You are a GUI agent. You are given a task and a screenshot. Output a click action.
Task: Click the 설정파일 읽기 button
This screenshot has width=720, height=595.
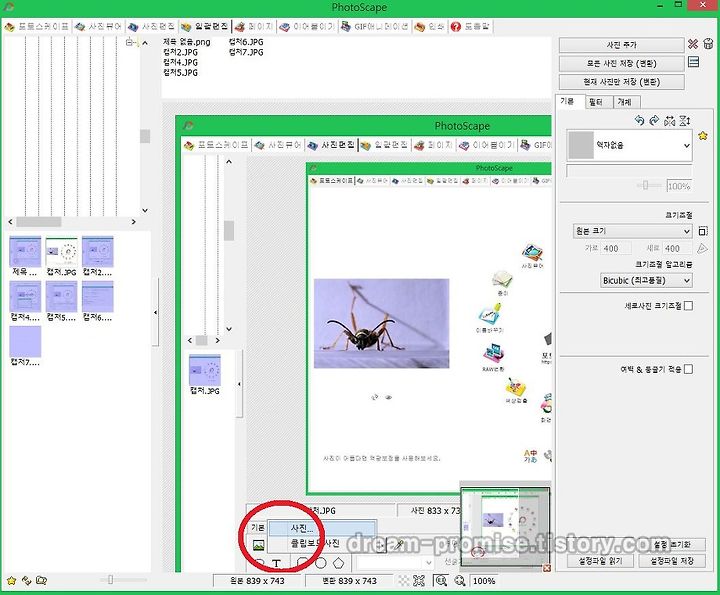coord(601,561)
